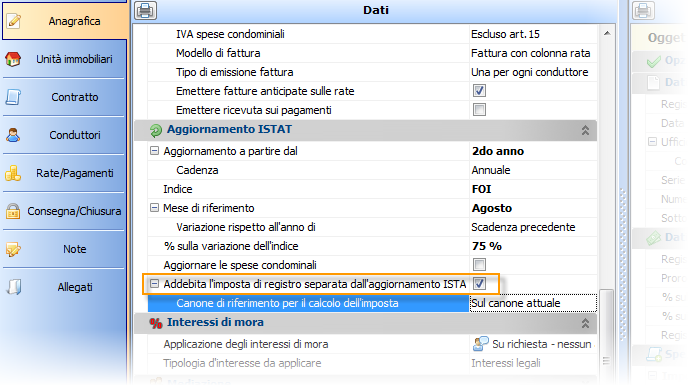Select 2do anno value
Image resolution: width=688 pixels, height=386 pixels.
[x=533, y=151]
